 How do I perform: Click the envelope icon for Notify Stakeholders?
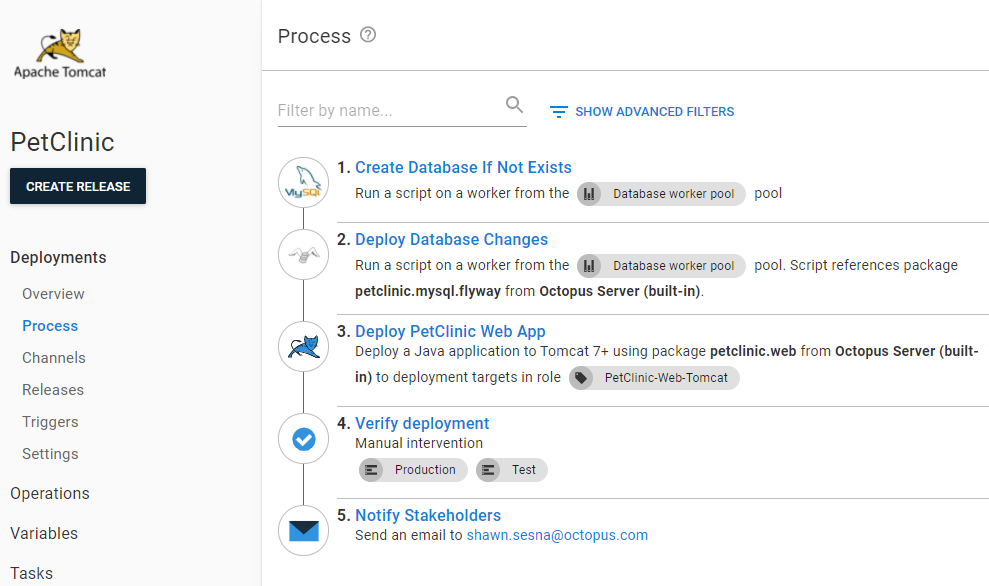click(303, 531)
